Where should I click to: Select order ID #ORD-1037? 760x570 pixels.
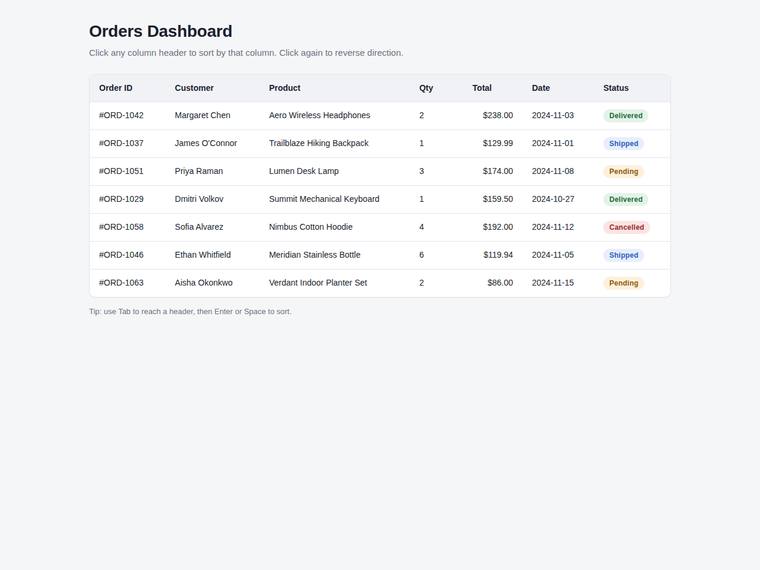(121, 143)
